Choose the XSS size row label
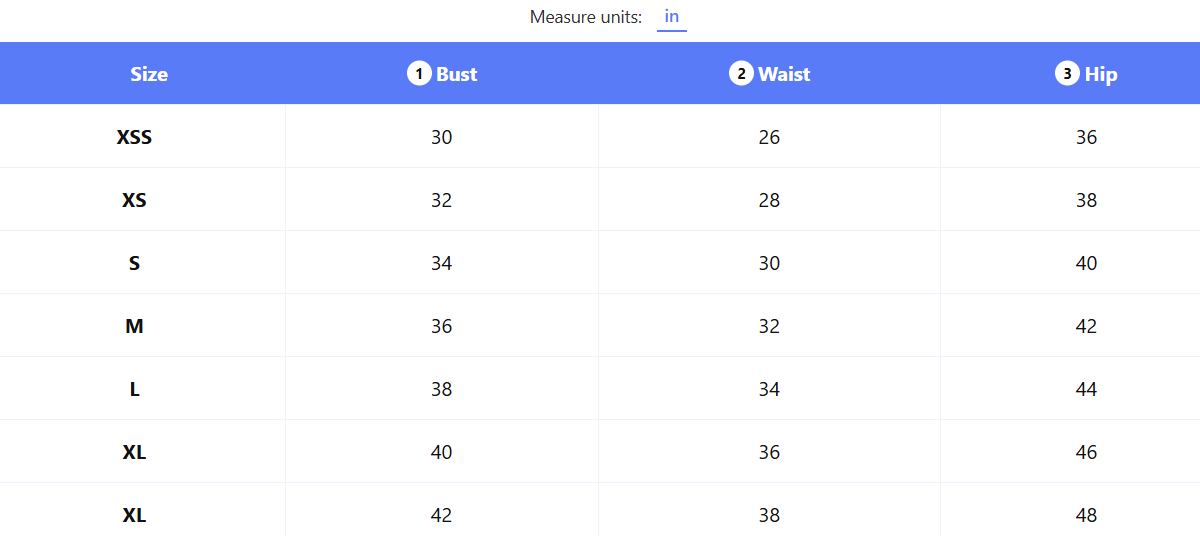The width and height of the screenshot is (1200, 536). (134, 137)
